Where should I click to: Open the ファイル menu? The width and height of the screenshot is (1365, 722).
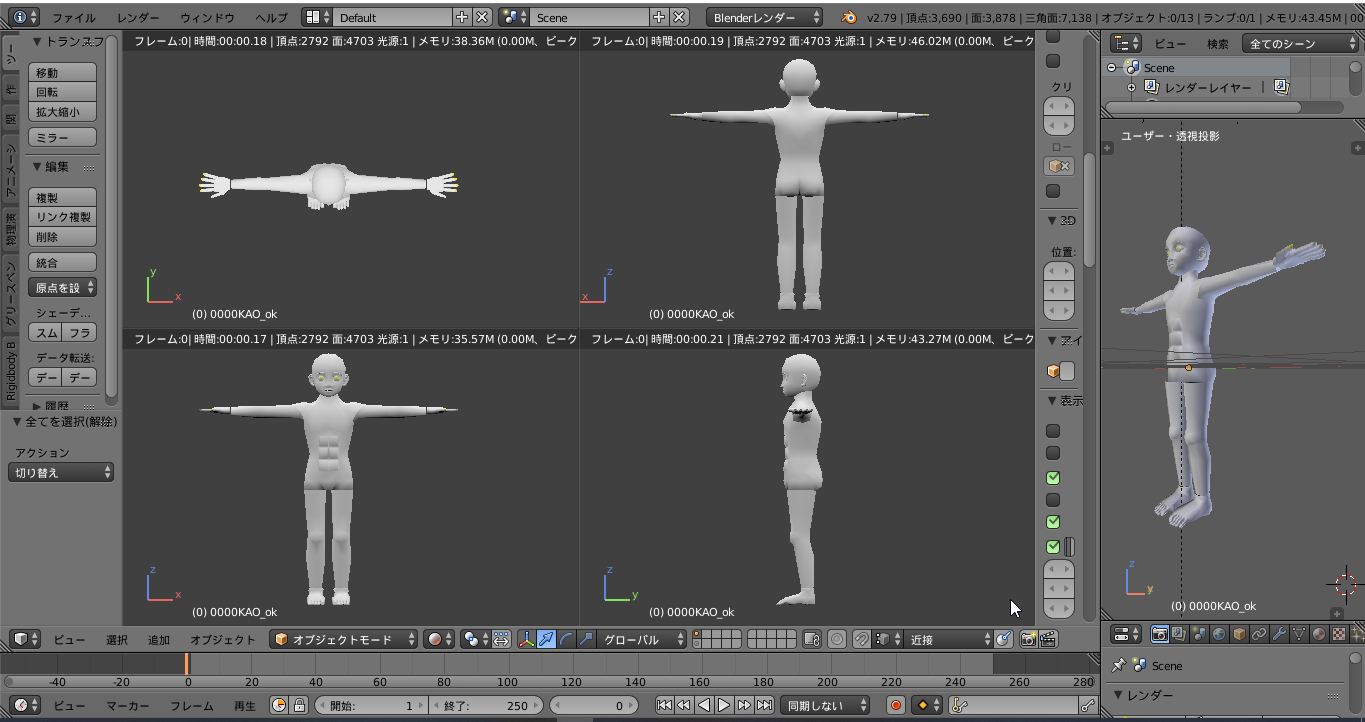click(74, 18)
